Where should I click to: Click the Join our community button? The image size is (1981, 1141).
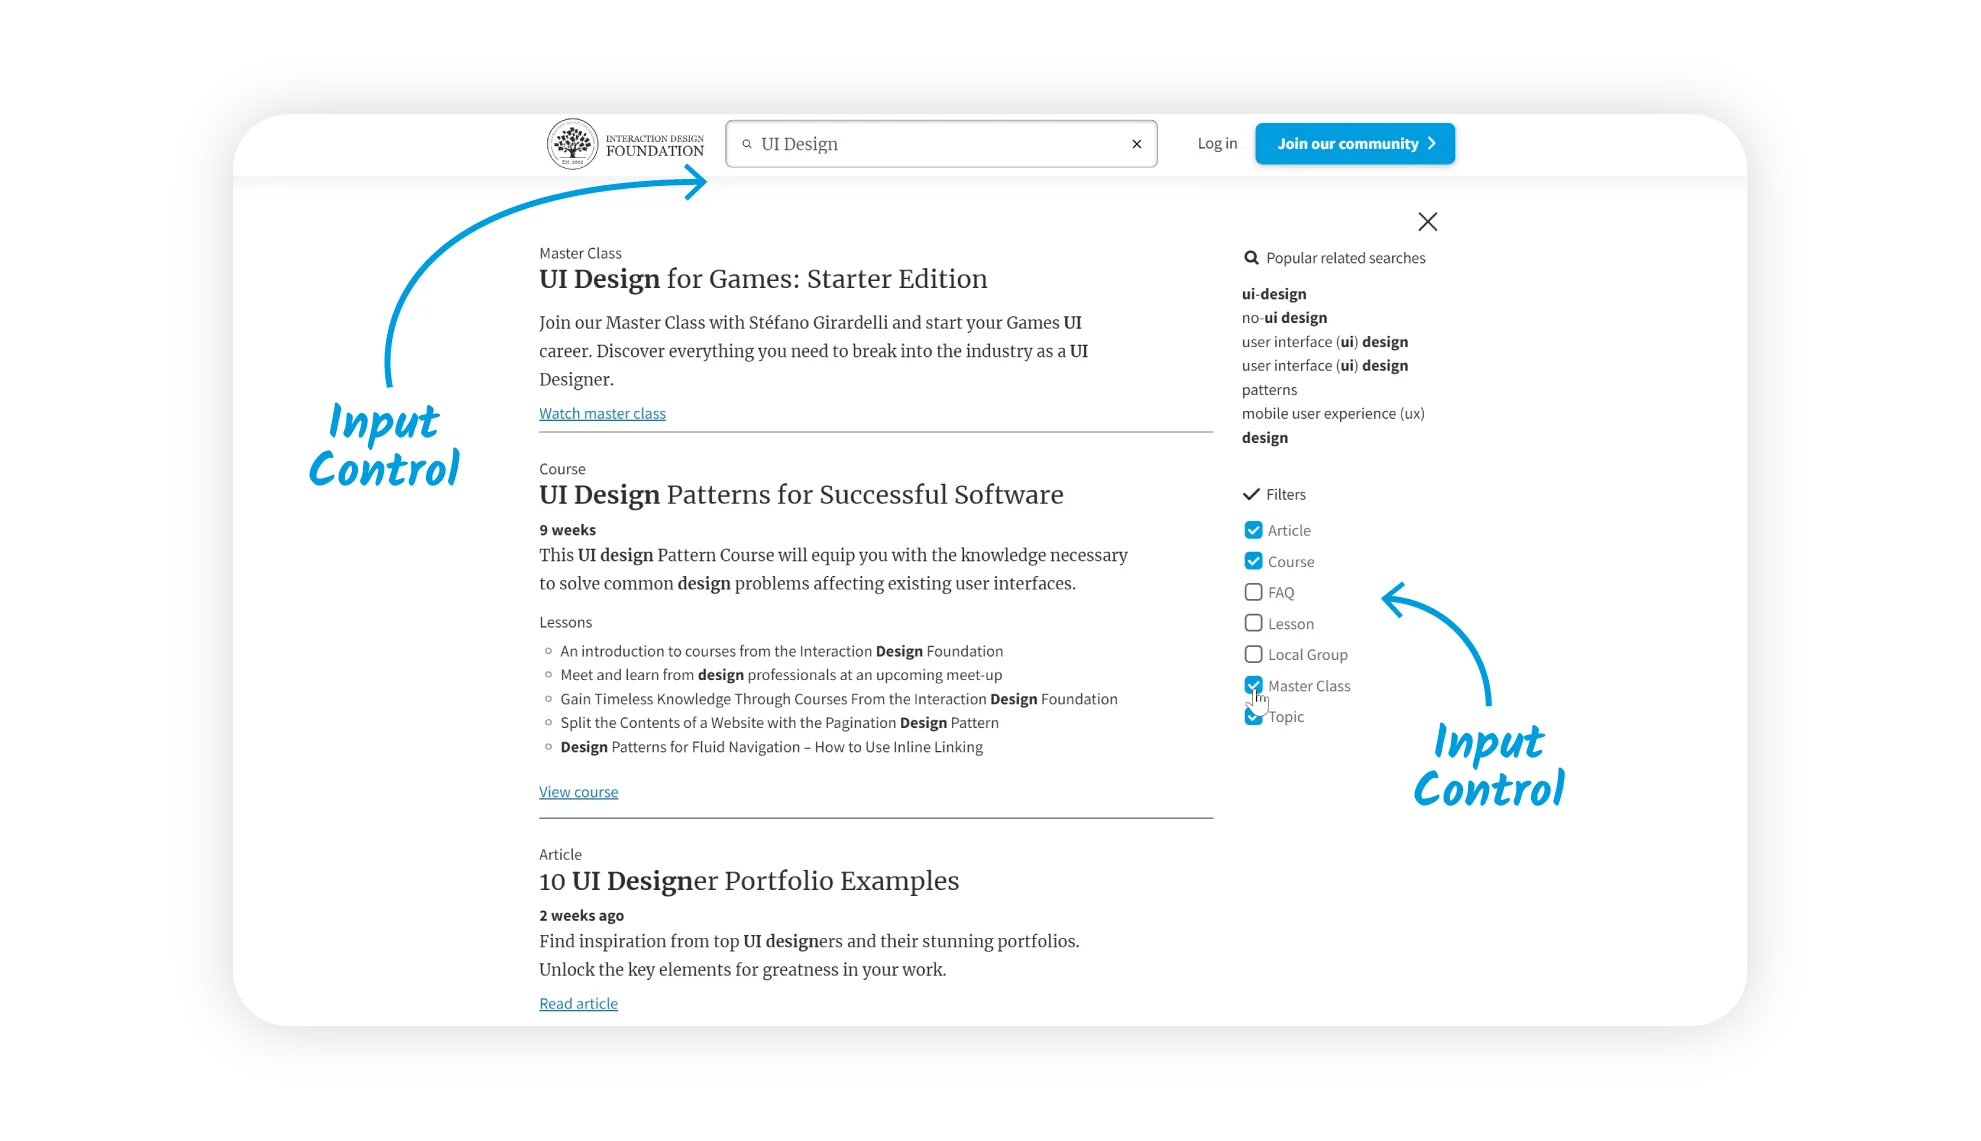point(1354,144)
